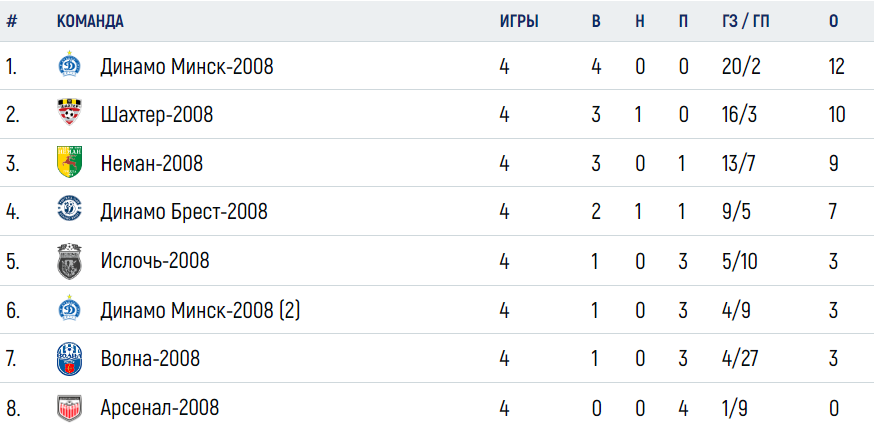
Task: Open the Динамо Минск-2008 team link in row 1
Action: (x=187, y=67)
